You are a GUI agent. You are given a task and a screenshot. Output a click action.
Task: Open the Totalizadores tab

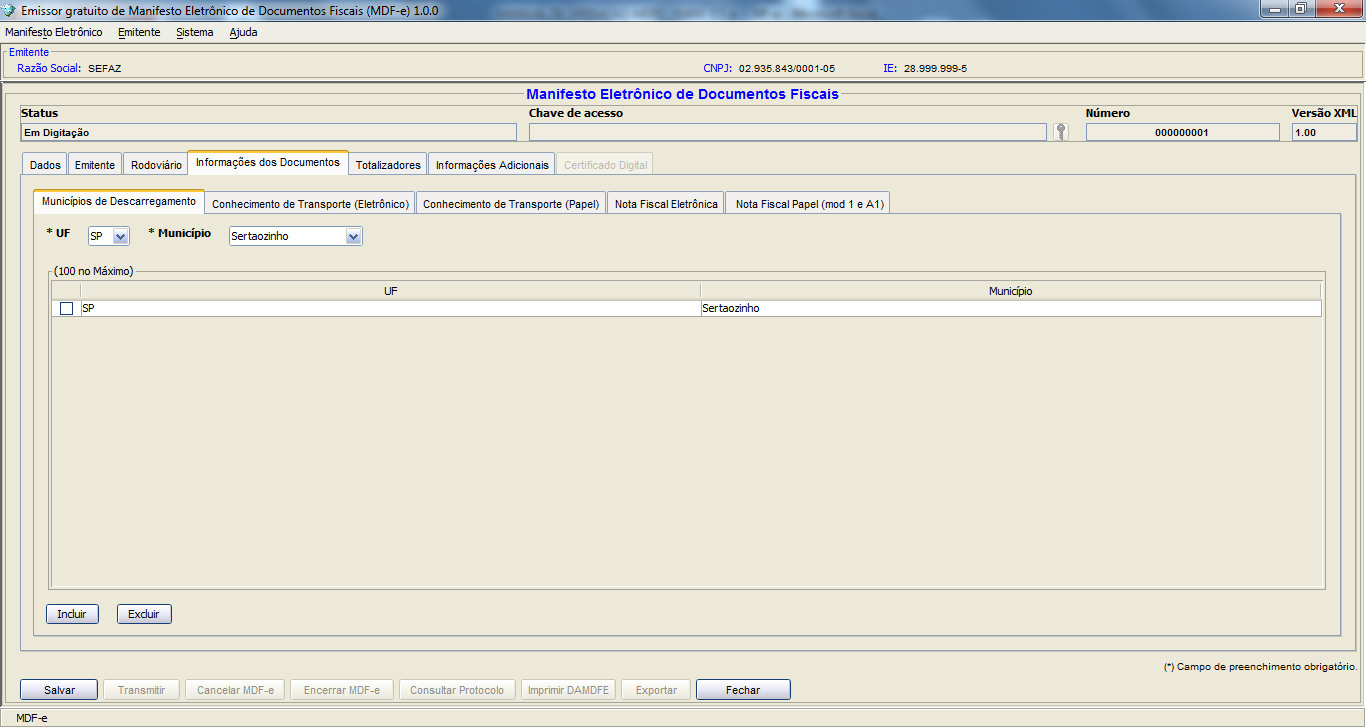click(x=388, y=165)
